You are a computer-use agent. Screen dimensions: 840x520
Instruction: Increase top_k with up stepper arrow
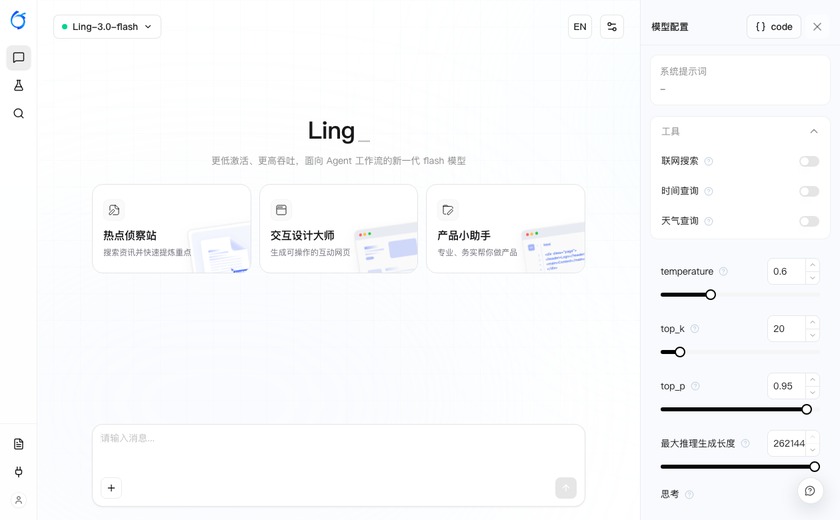pyautogui.click(x=813, y=322)
